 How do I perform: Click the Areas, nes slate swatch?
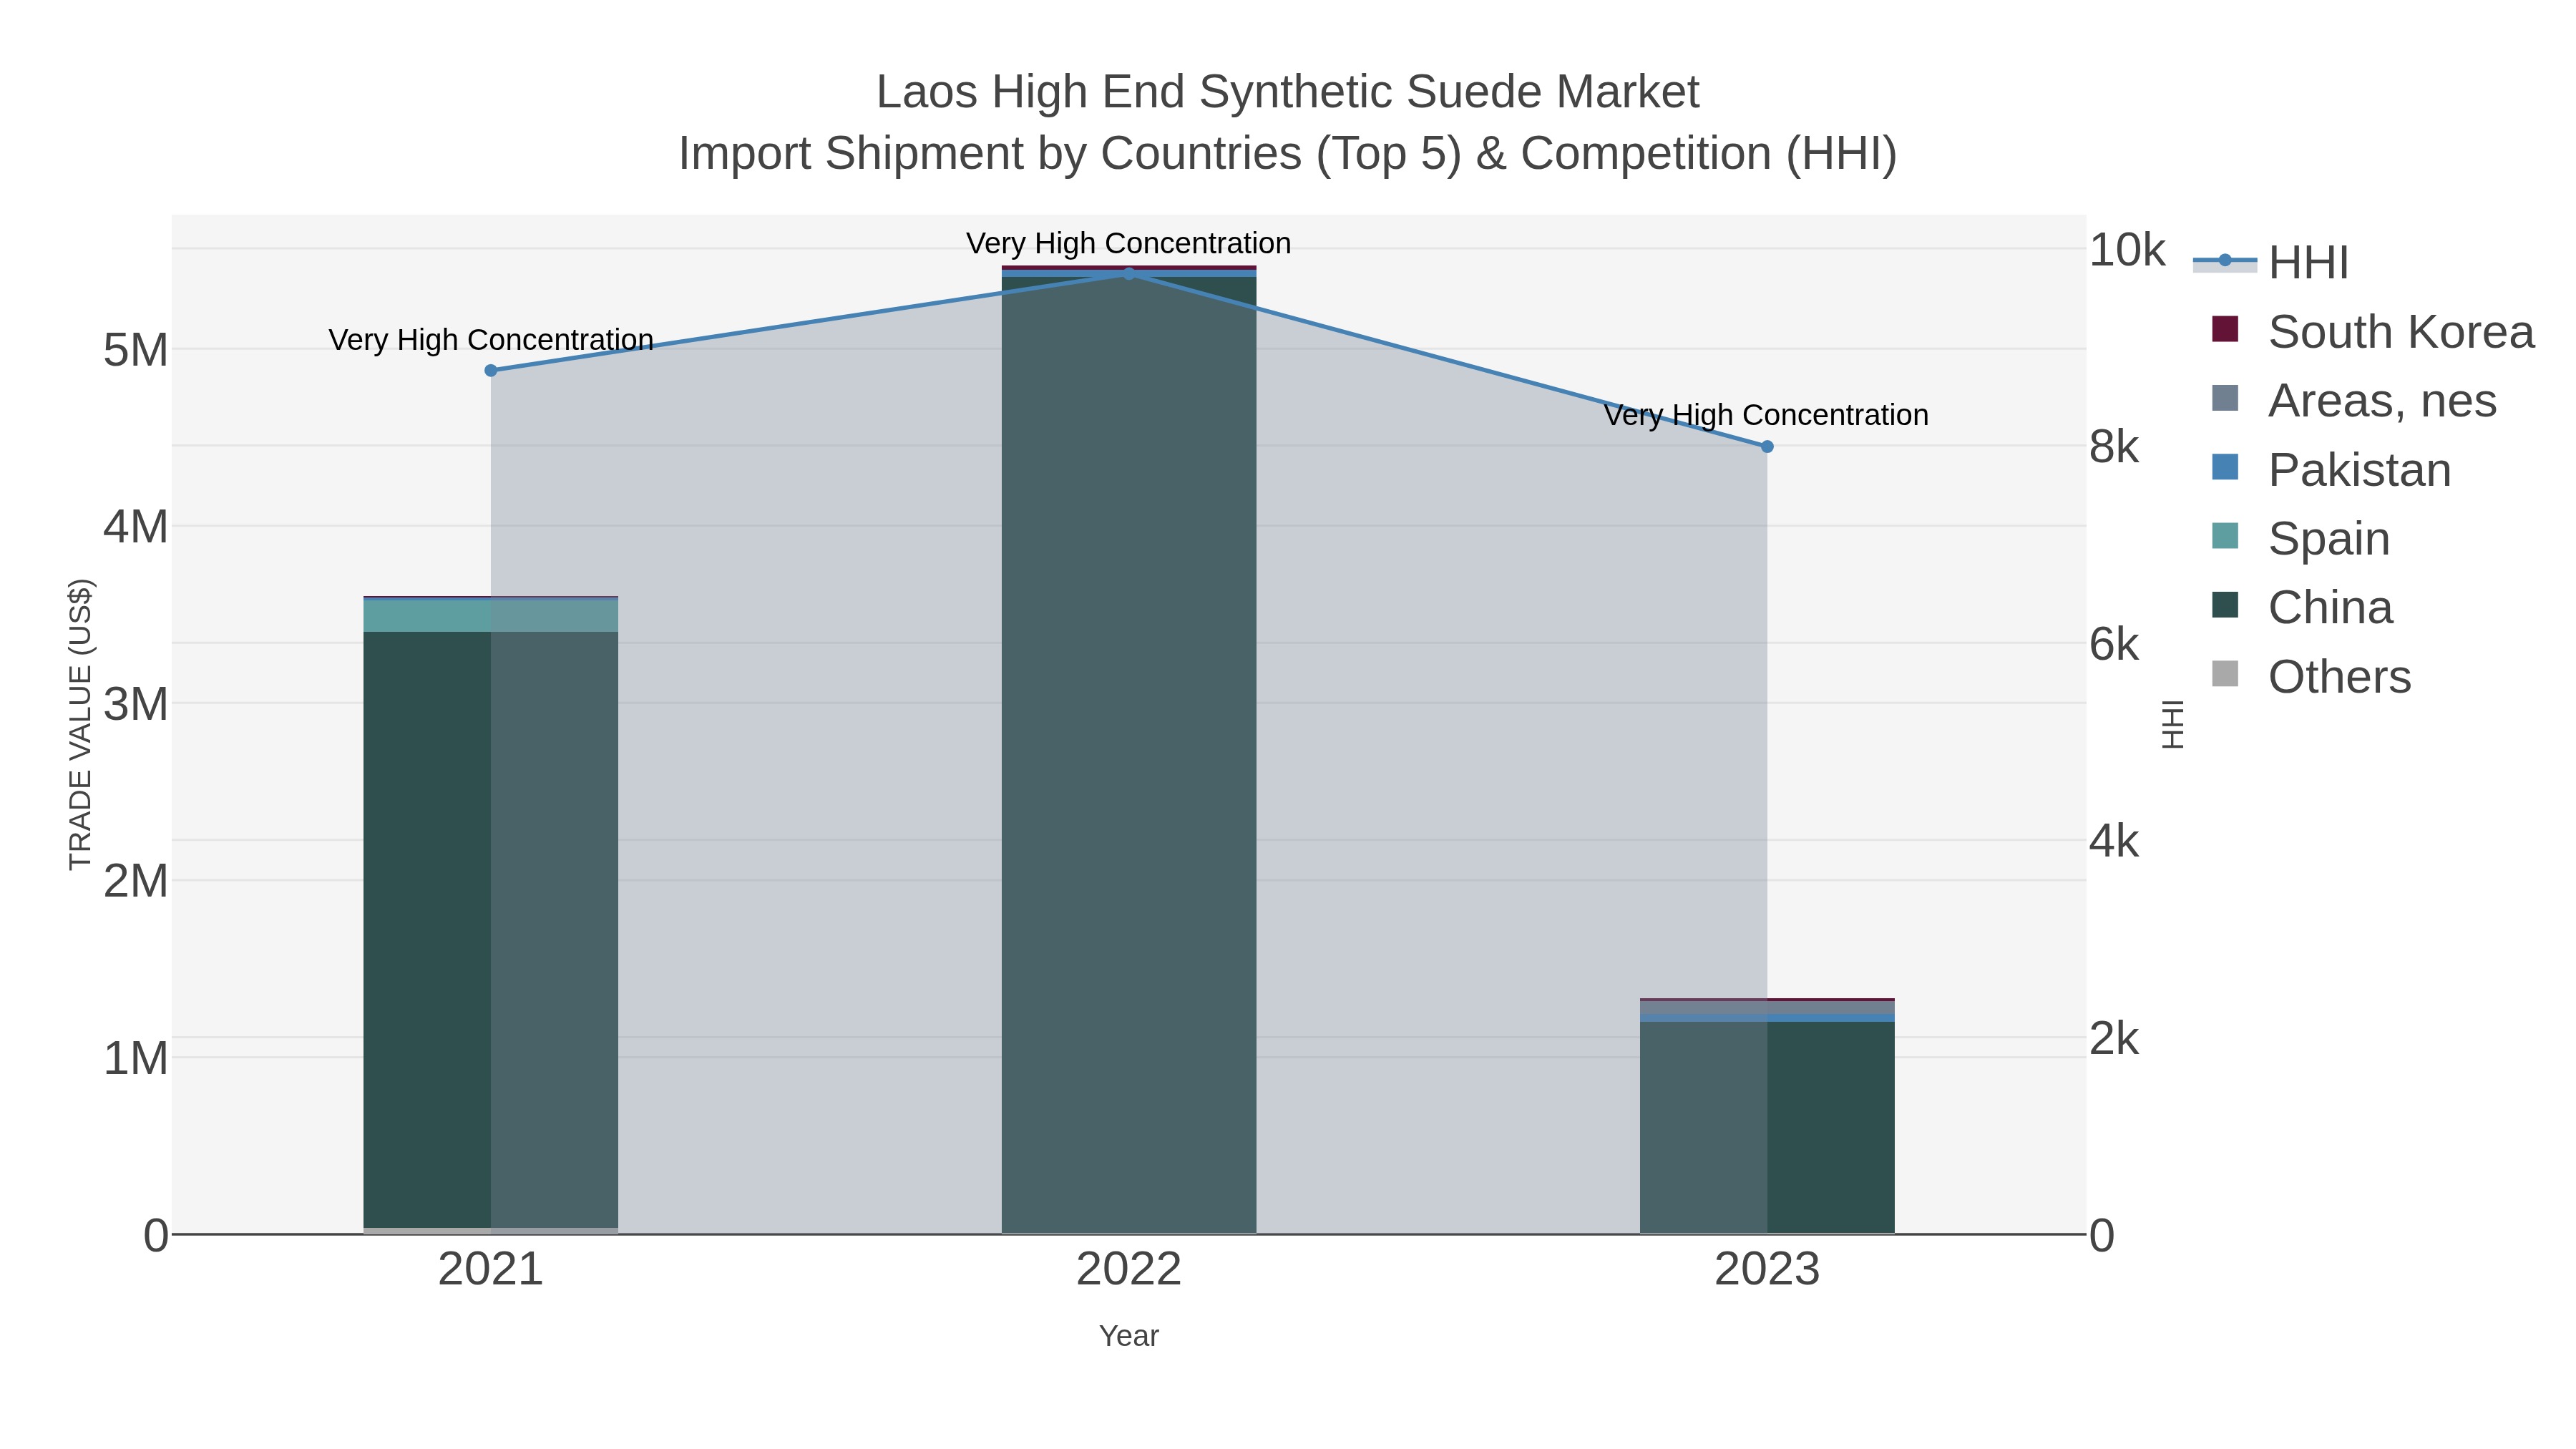point(2225,398)
